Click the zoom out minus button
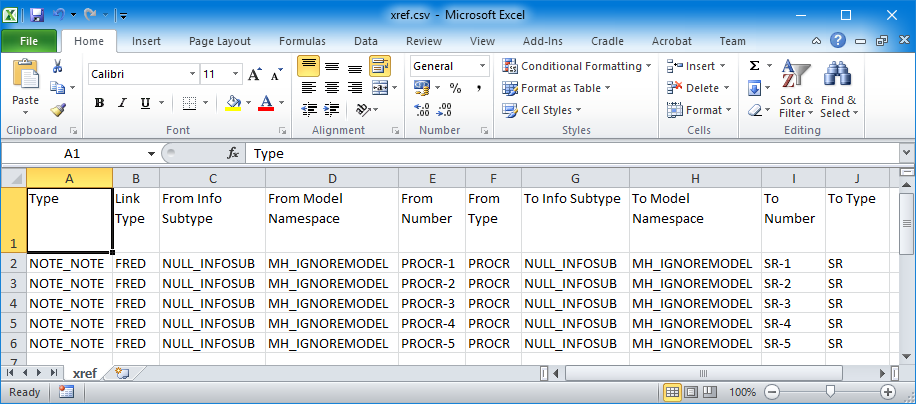Screen dimensions: 916x404 (772, 392)
